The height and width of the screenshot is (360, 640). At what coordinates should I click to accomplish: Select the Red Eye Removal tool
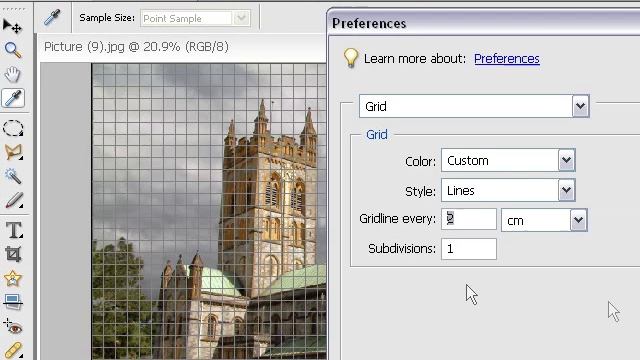click(x=13, y=327)
